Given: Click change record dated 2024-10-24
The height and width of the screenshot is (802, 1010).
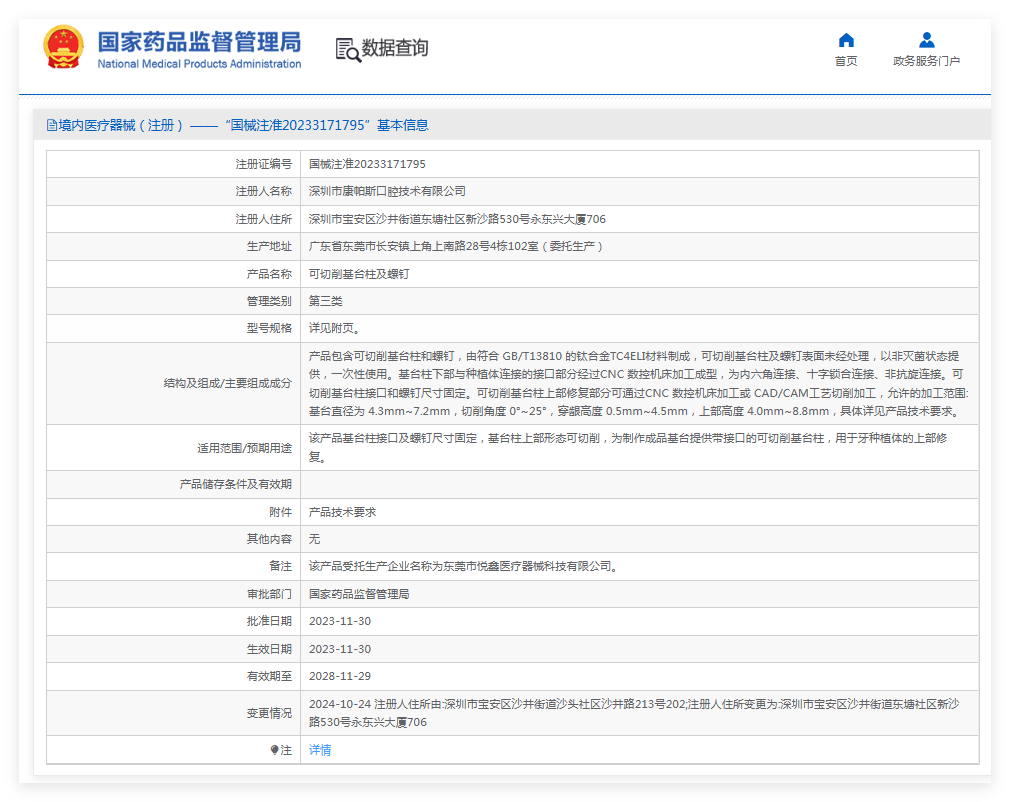Looking at the screenshot, I should pyautogui.click(x=634, y=713).
